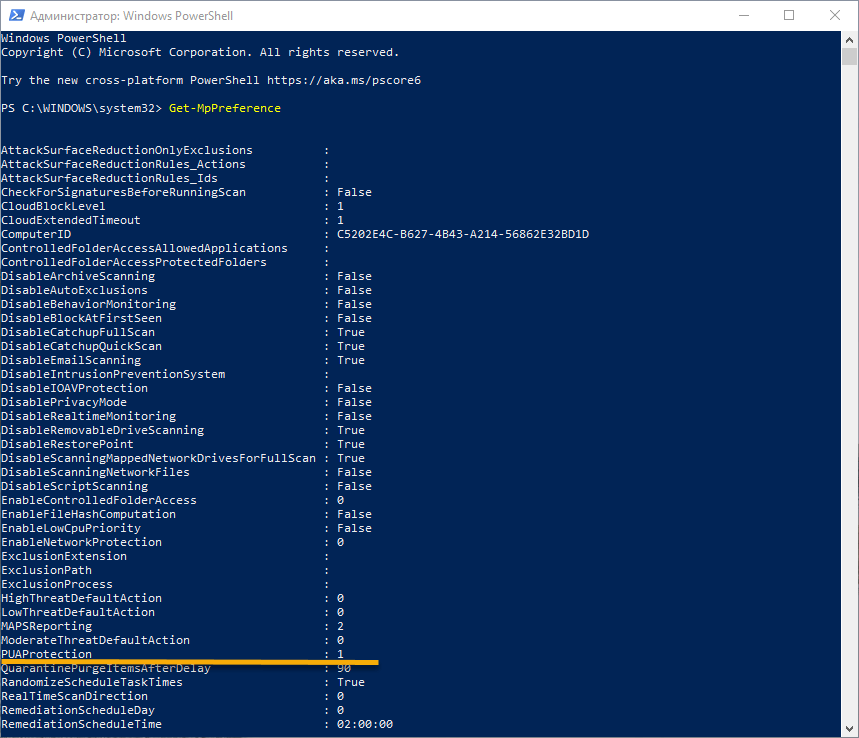
Task: Click the QuarantinePurgeItemsAfterDelay value 90
Action: [344, 668]
